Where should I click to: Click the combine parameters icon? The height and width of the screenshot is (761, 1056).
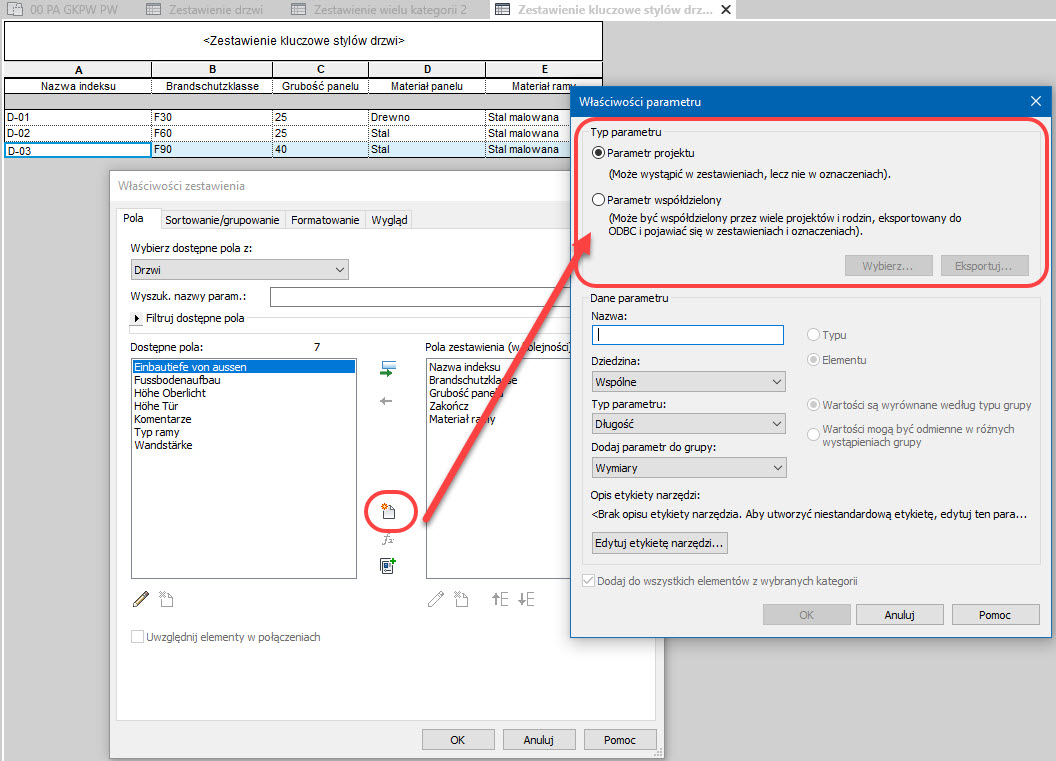[388, 566]
